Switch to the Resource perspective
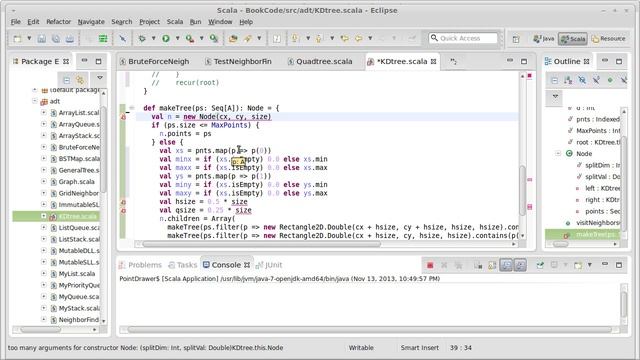The width and height of the screenshot is (640, 360). pyautogui.click(x=609, y=39)
